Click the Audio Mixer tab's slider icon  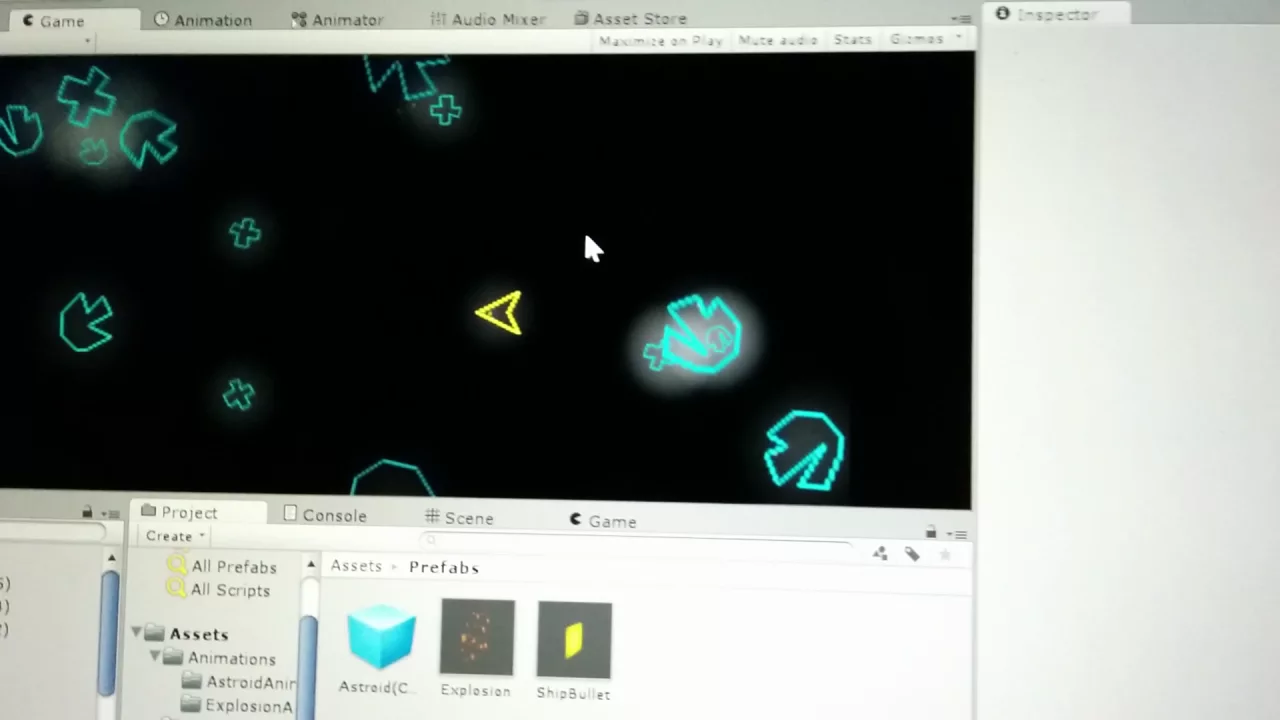point(438,18)
